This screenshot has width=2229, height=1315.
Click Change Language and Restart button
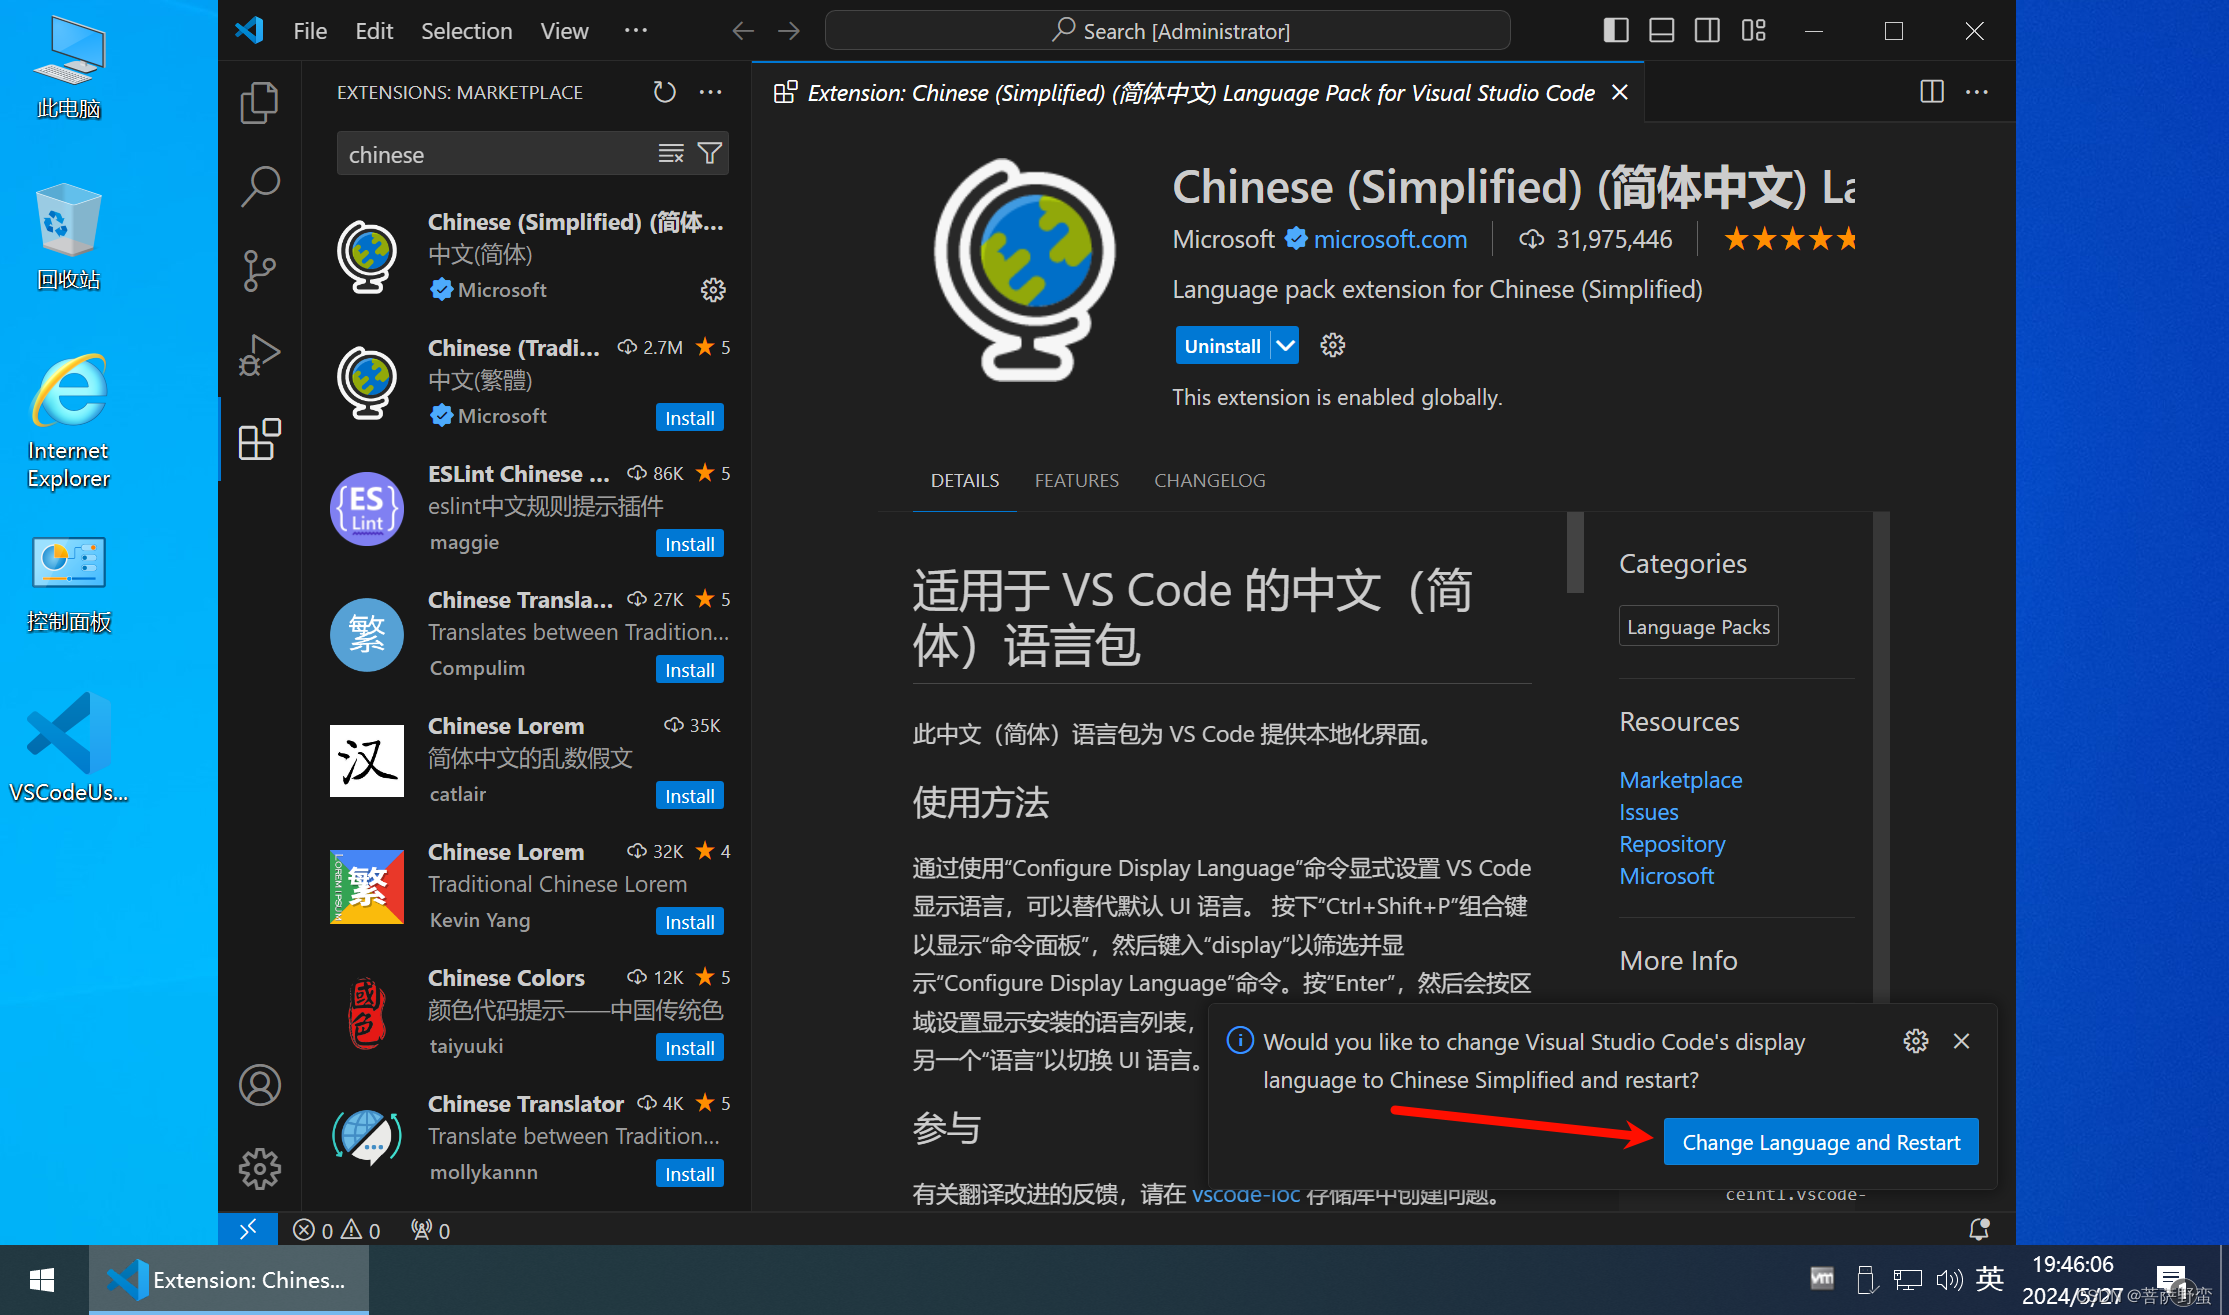click(1820, 1142)
